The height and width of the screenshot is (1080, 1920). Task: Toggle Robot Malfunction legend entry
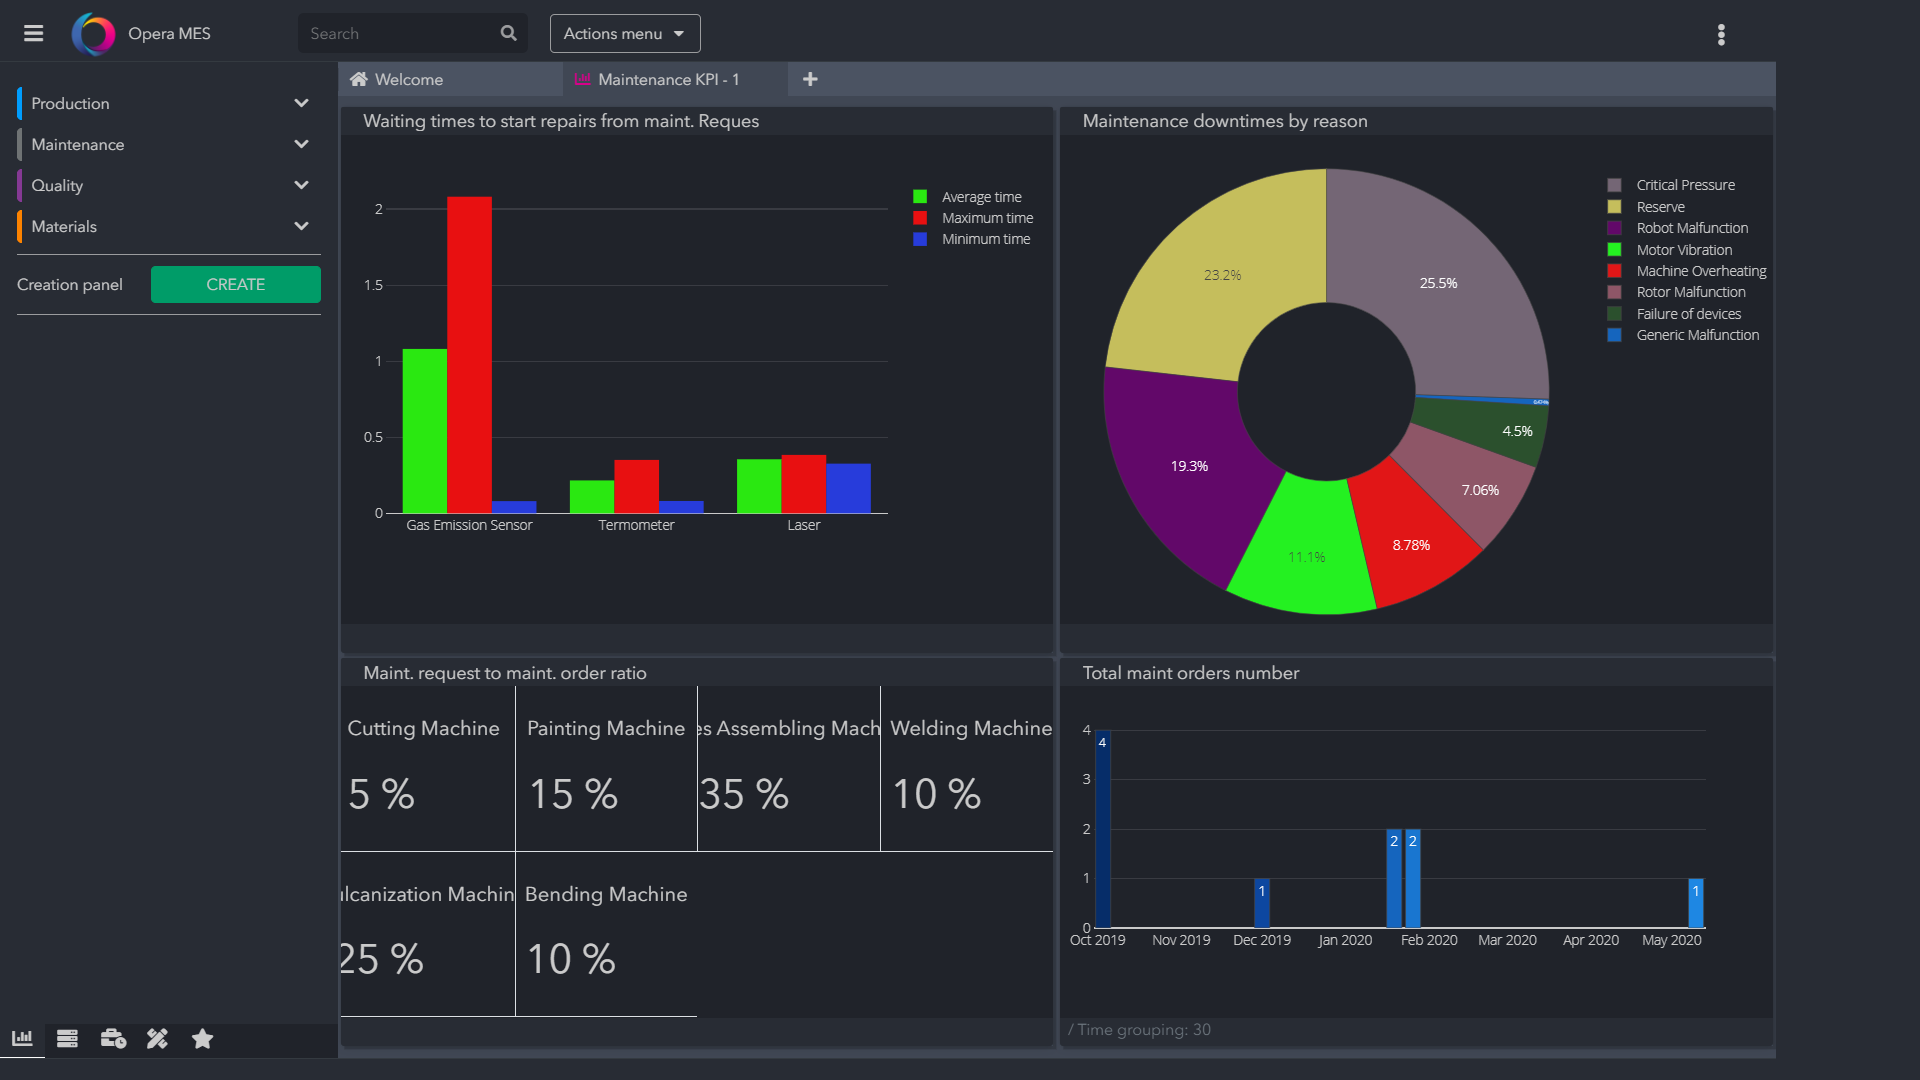(1678, 228)
